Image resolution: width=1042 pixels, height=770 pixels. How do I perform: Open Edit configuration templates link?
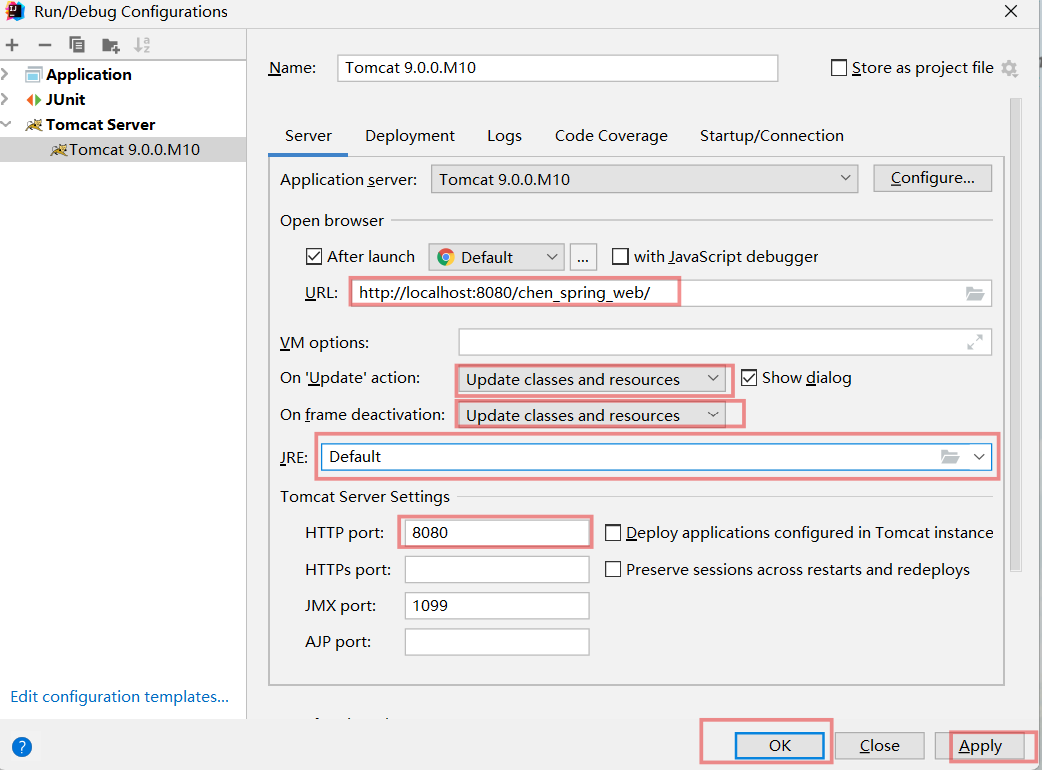120,696
